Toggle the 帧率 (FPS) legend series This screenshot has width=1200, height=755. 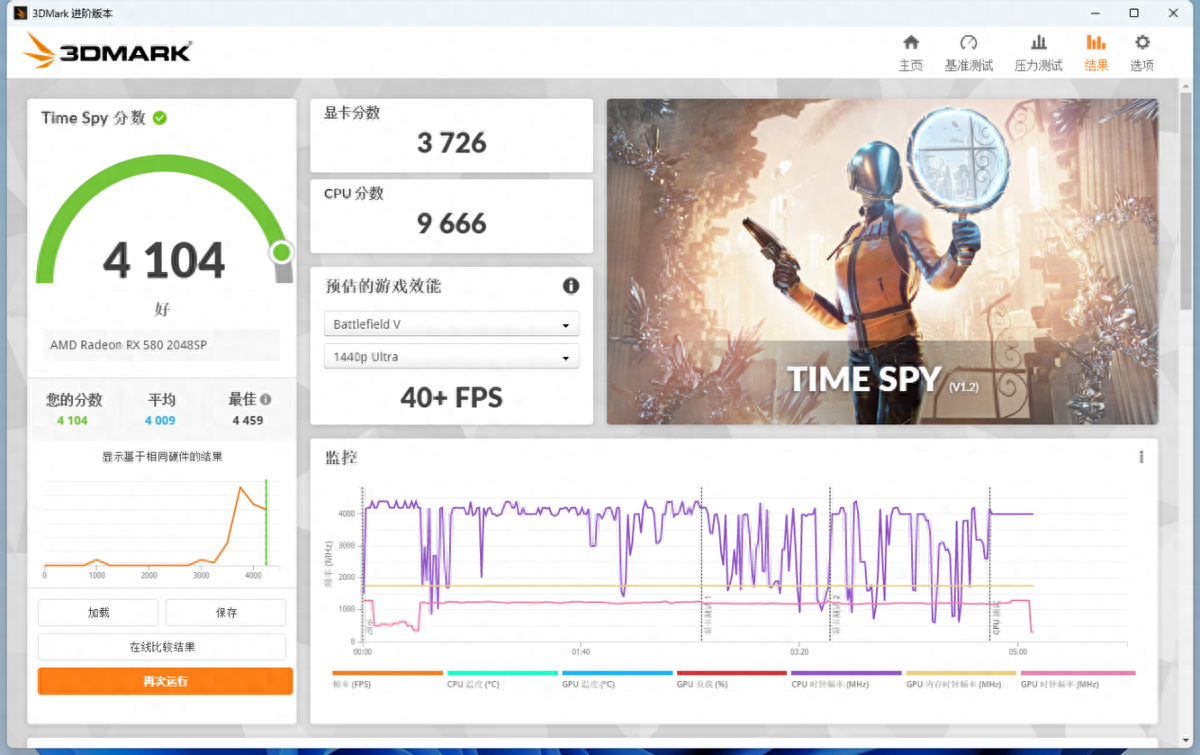(x=386, y=679)
